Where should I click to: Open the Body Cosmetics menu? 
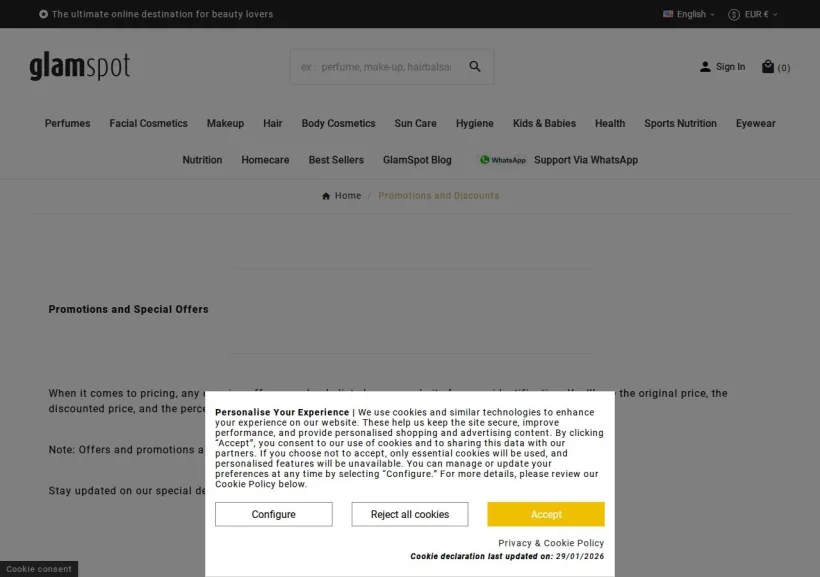click(x=338, y=123)
